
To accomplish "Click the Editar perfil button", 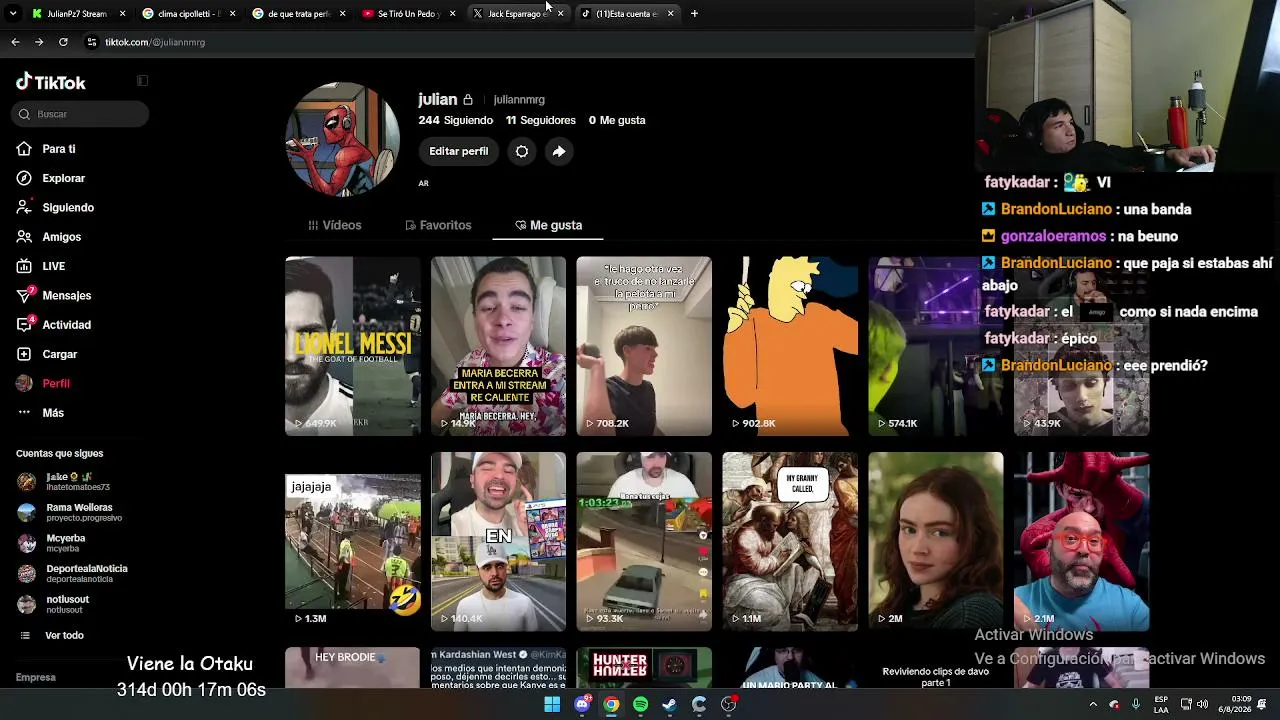I will 459,151.
